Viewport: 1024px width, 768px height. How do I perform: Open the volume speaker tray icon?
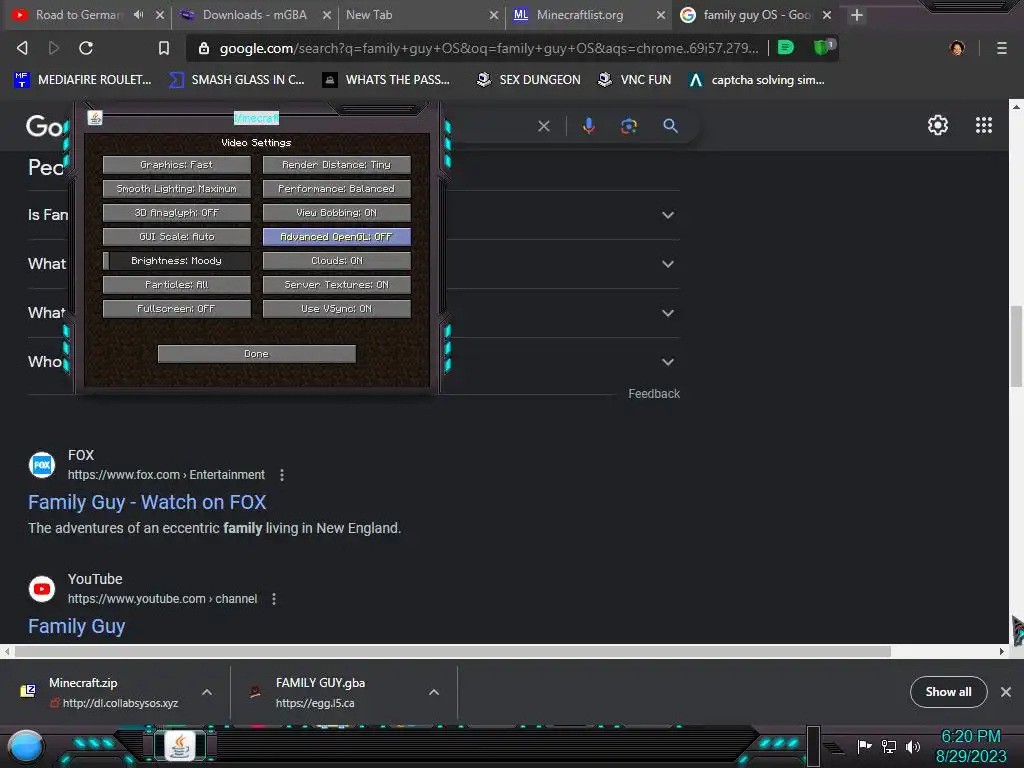912,746
